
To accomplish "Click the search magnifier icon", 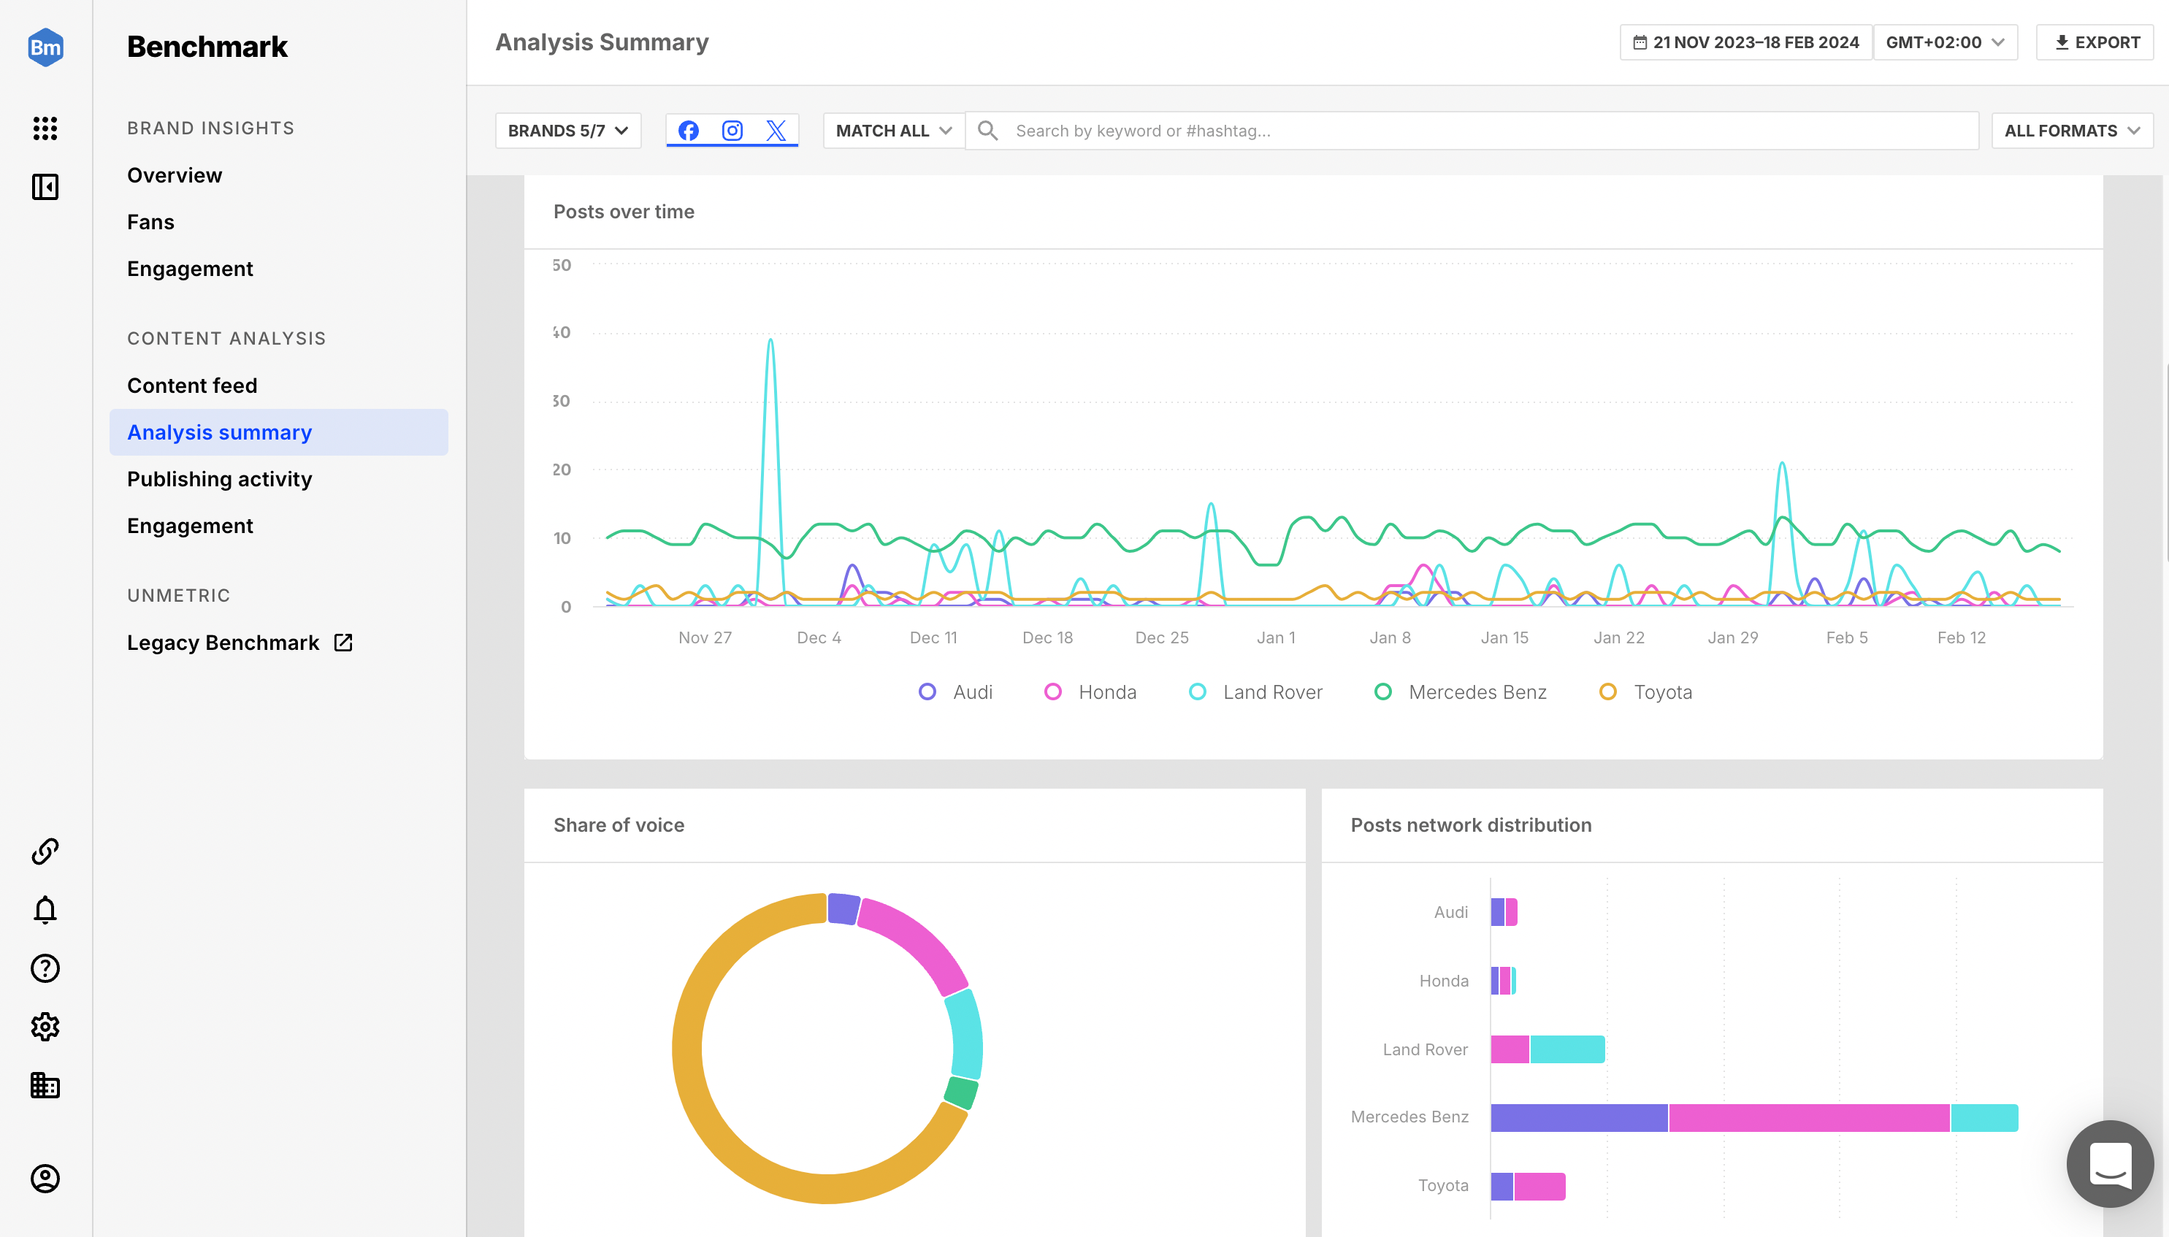I will pos(988,131).
